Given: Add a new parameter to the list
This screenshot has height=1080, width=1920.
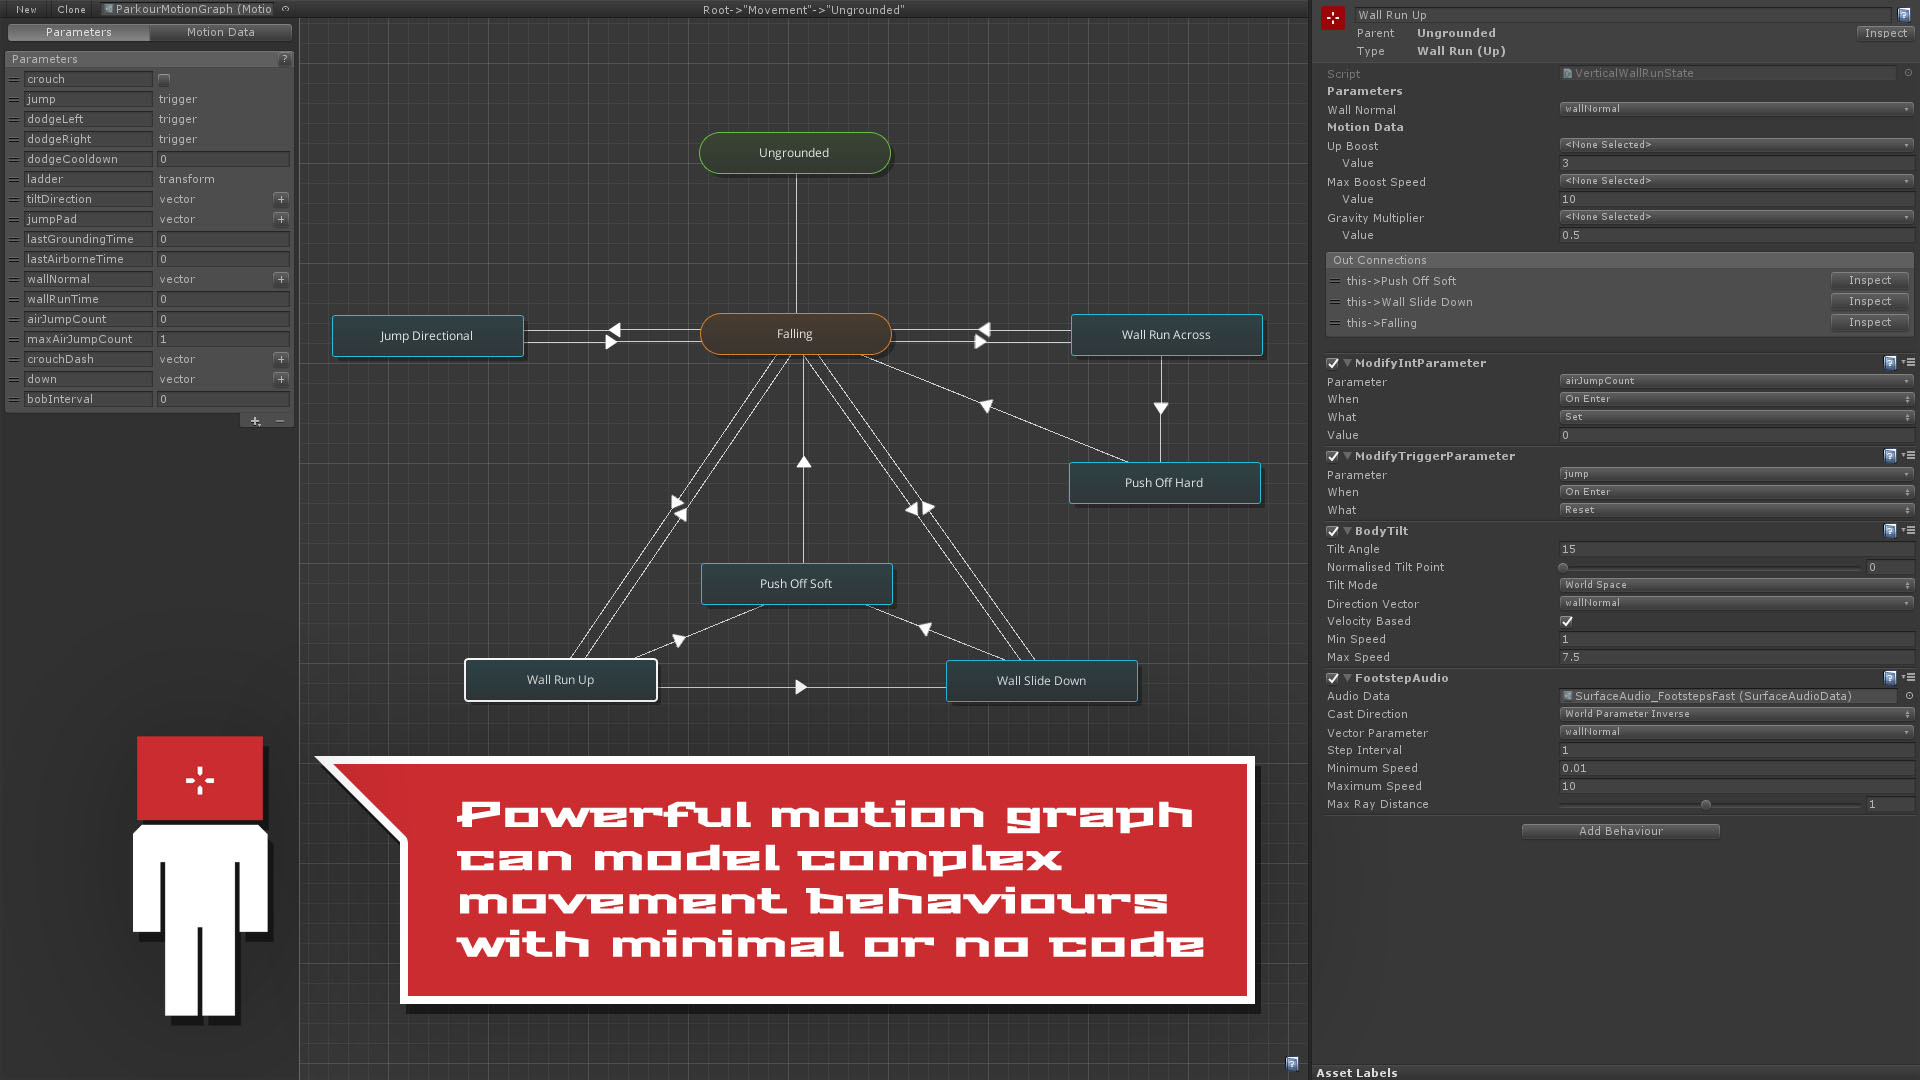Looking at the screenshot, I should coord(255,421).
